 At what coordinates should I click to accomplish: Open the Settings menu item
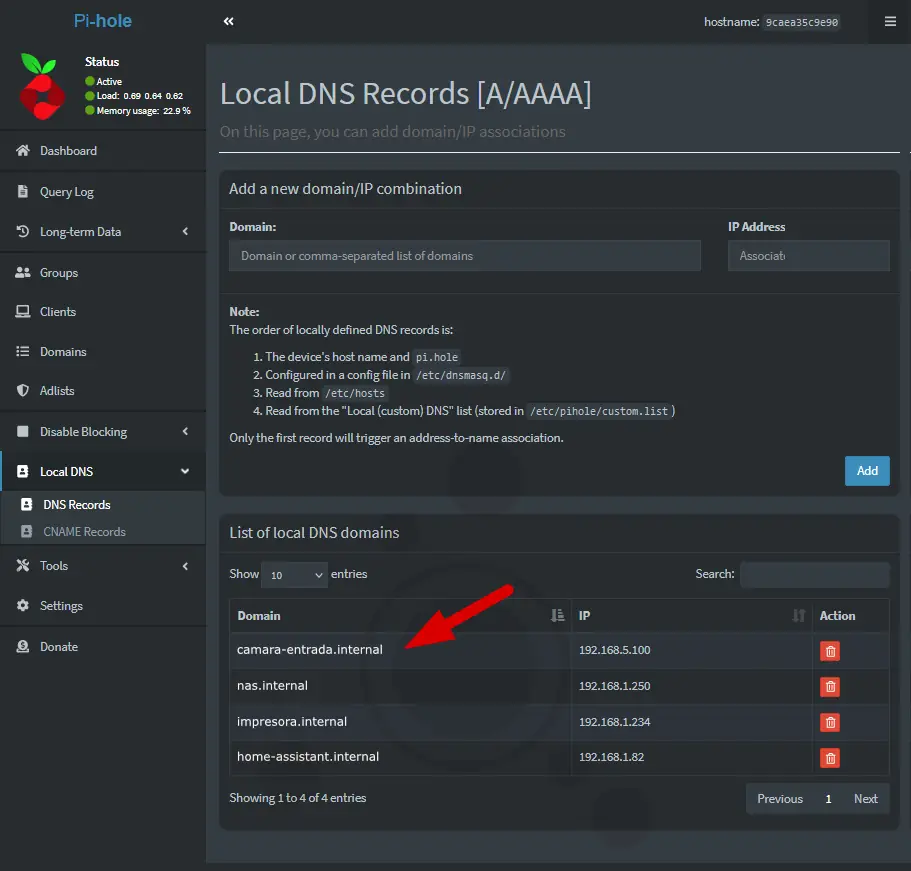[103, 605]
